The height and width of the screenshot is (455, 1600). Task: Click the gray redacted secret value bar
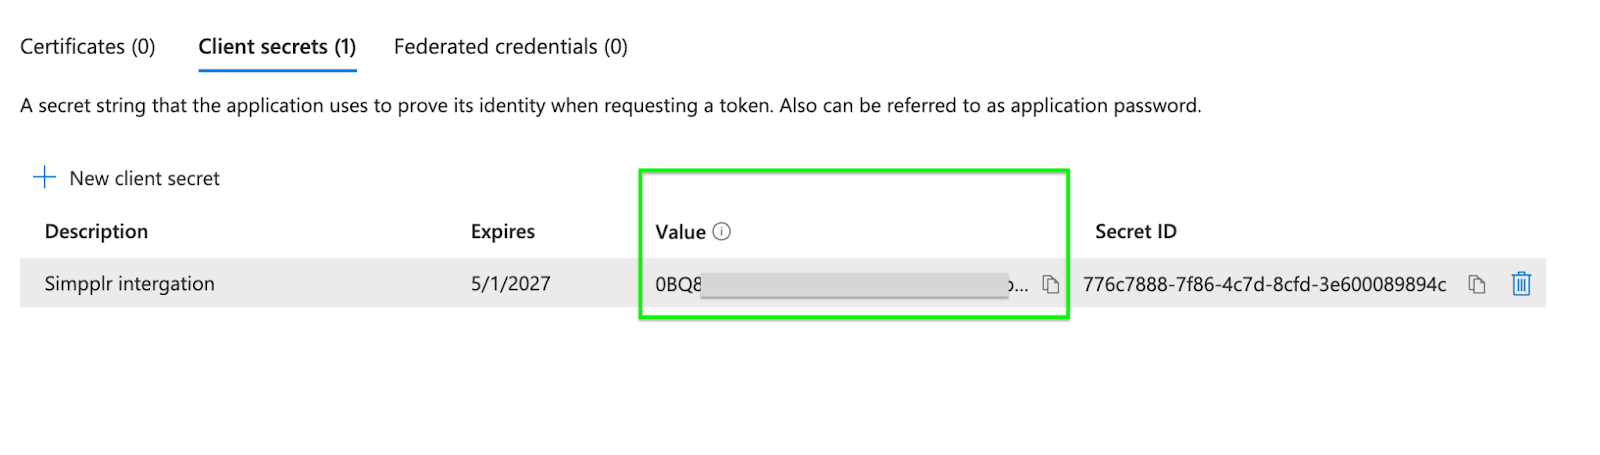pos(855,285)
